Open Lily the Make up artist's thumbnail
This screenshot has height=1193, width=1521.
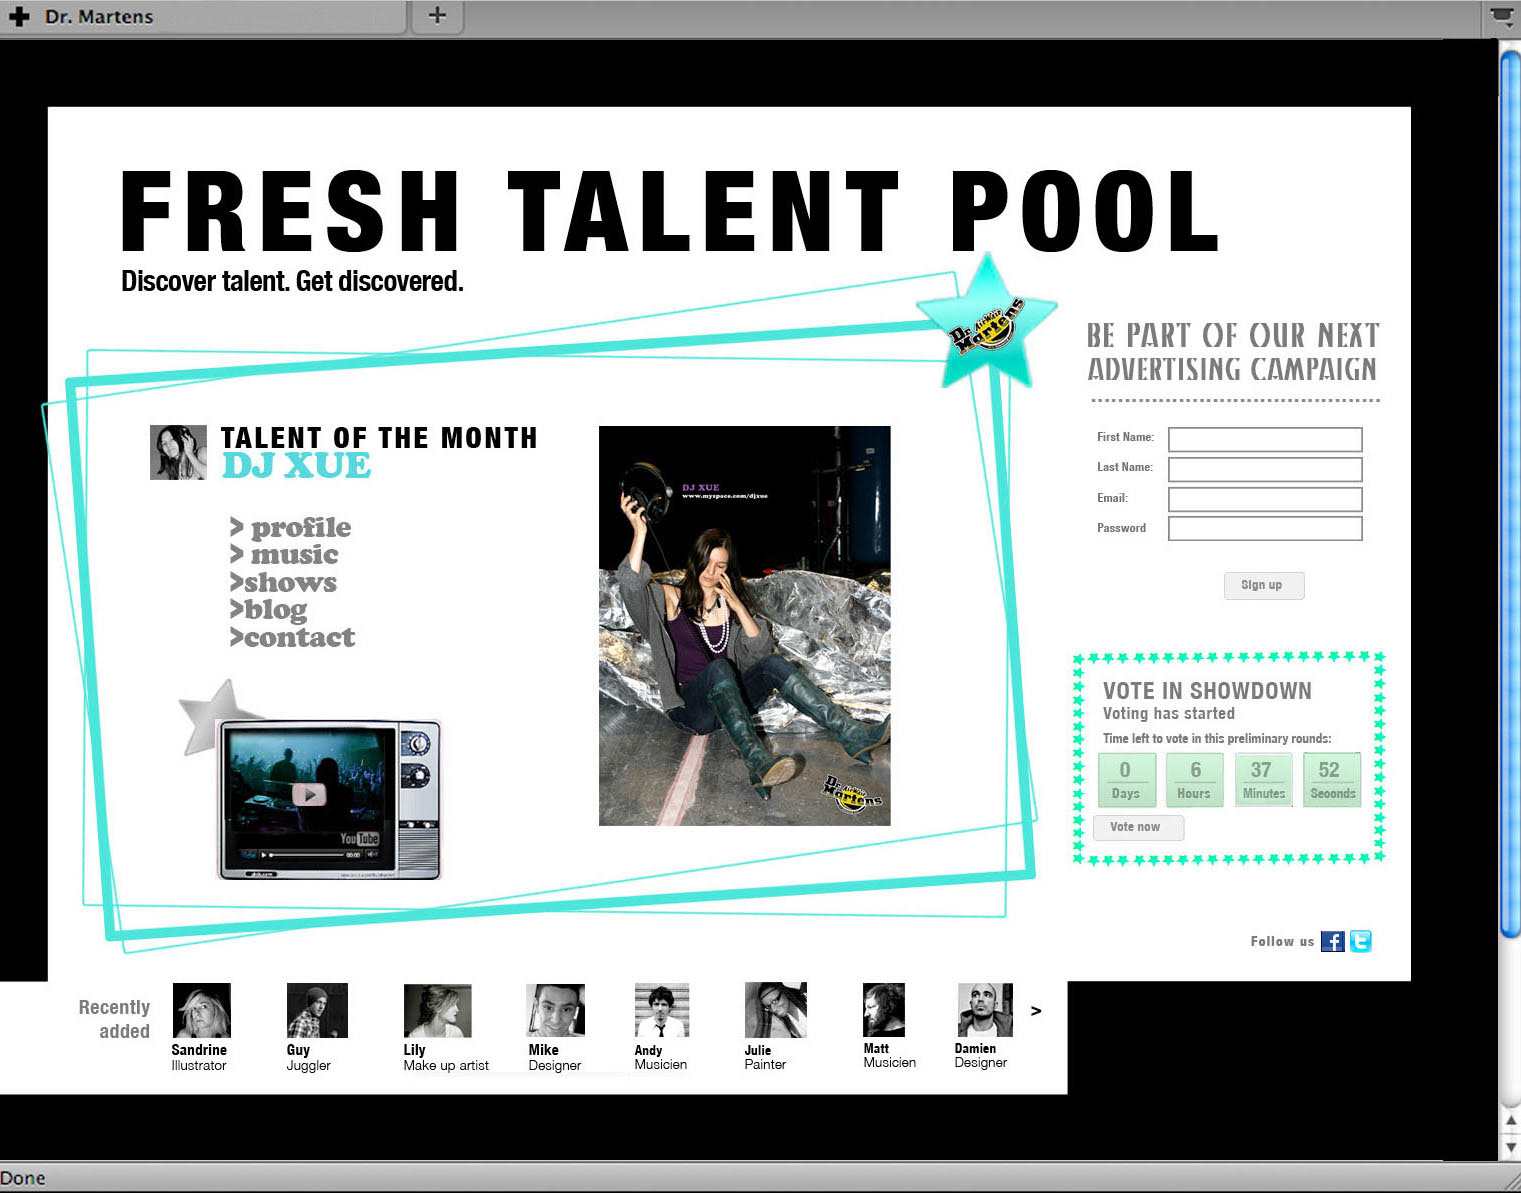[x=437, y=1011]
